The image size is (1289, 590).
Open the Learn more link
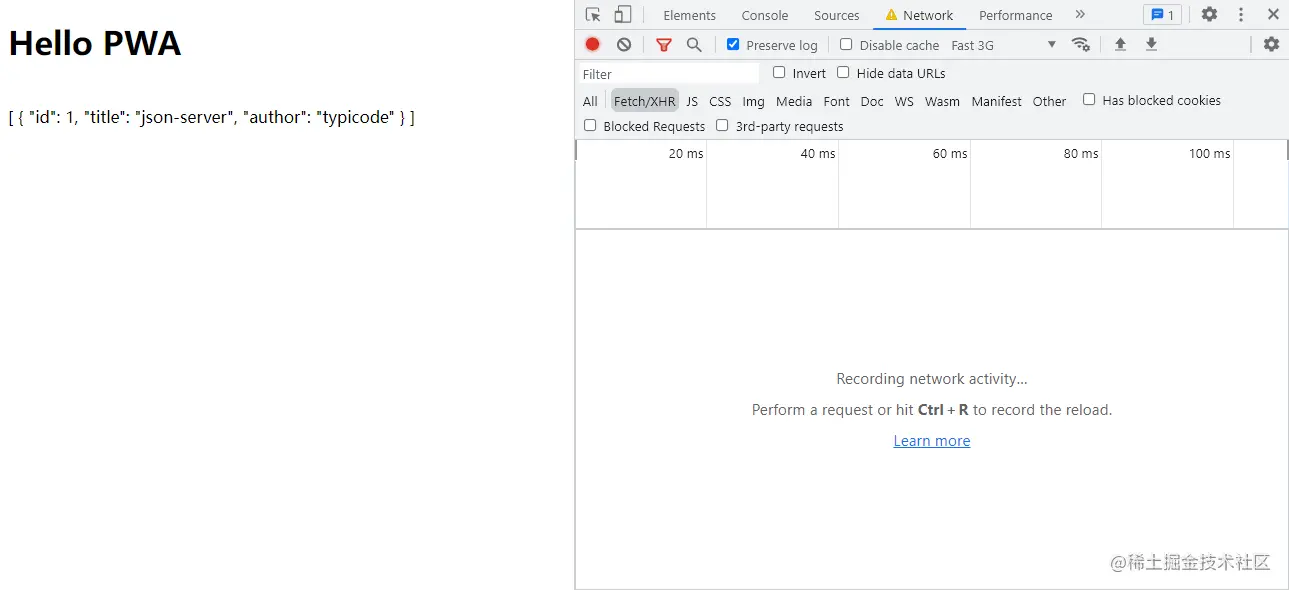[x=932, y=441]
